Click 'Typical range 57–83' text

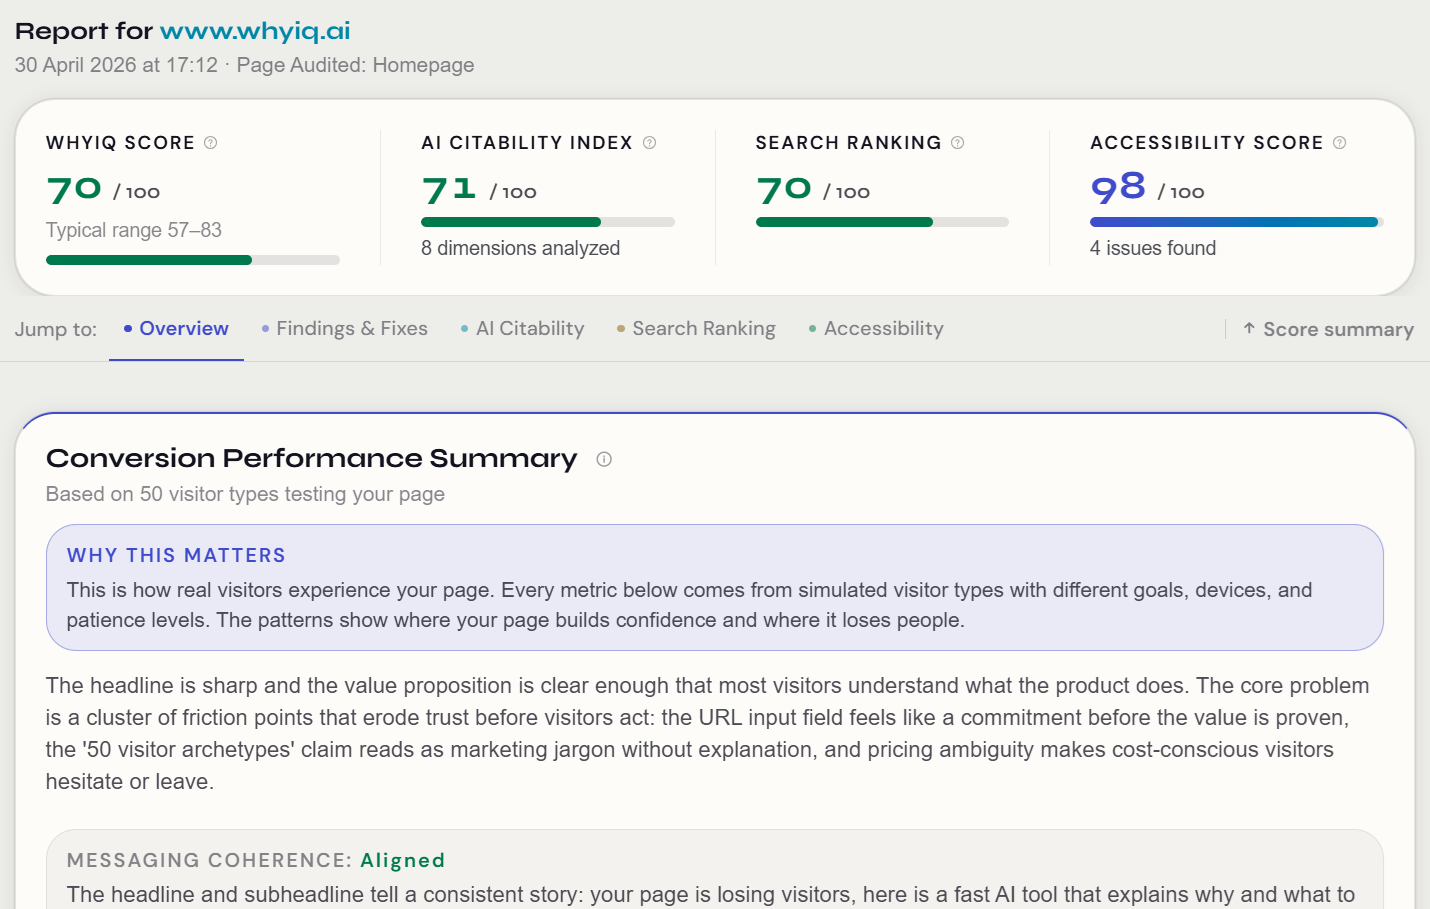134,230
